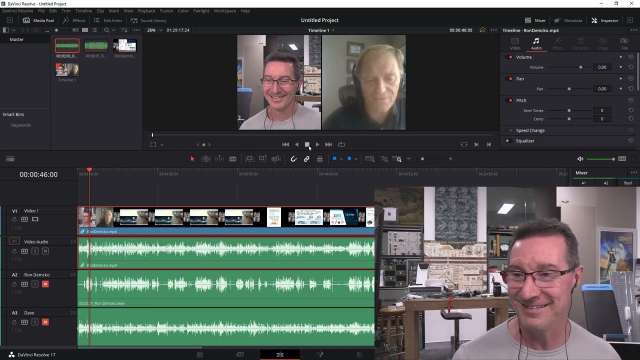Adjust the Pan slider in Inspector
The image size is (640, 360).
(x=569, y=89)
